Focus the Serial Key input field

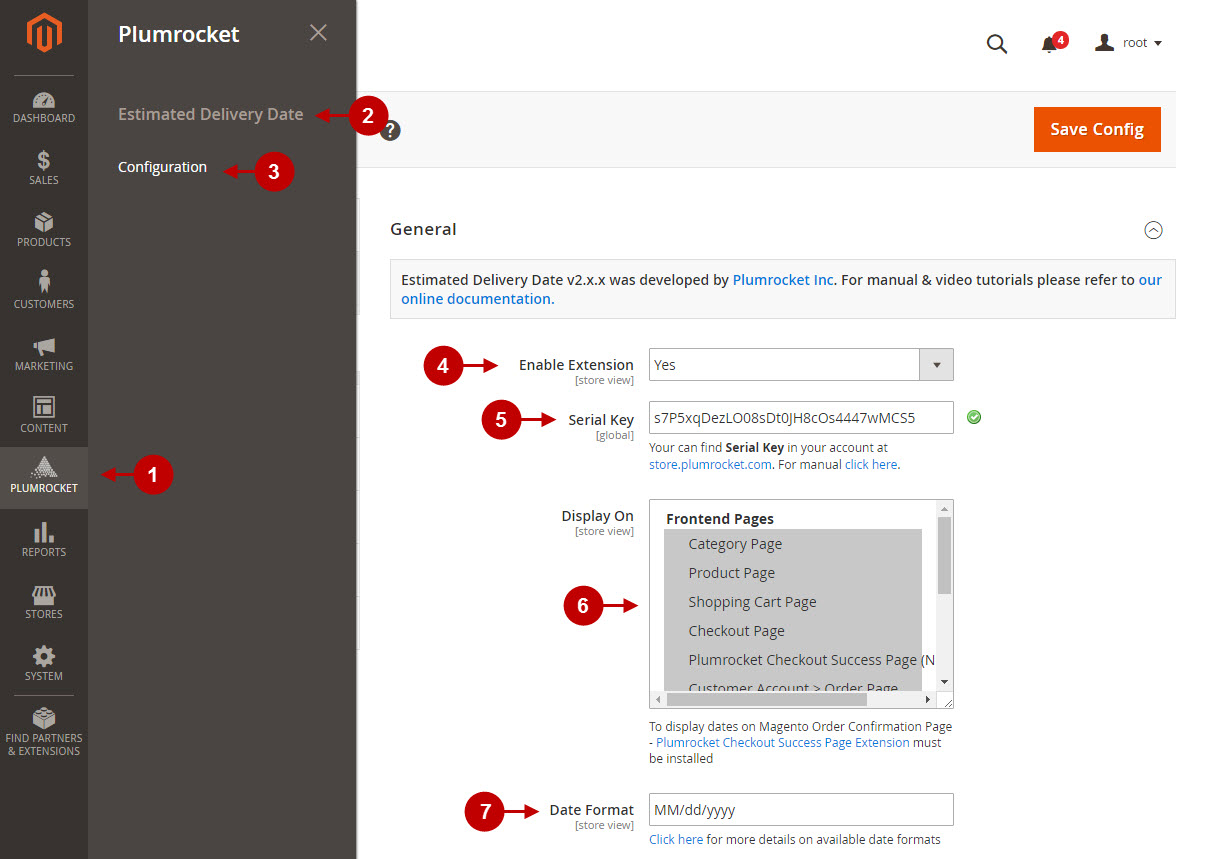coord(801,417)
